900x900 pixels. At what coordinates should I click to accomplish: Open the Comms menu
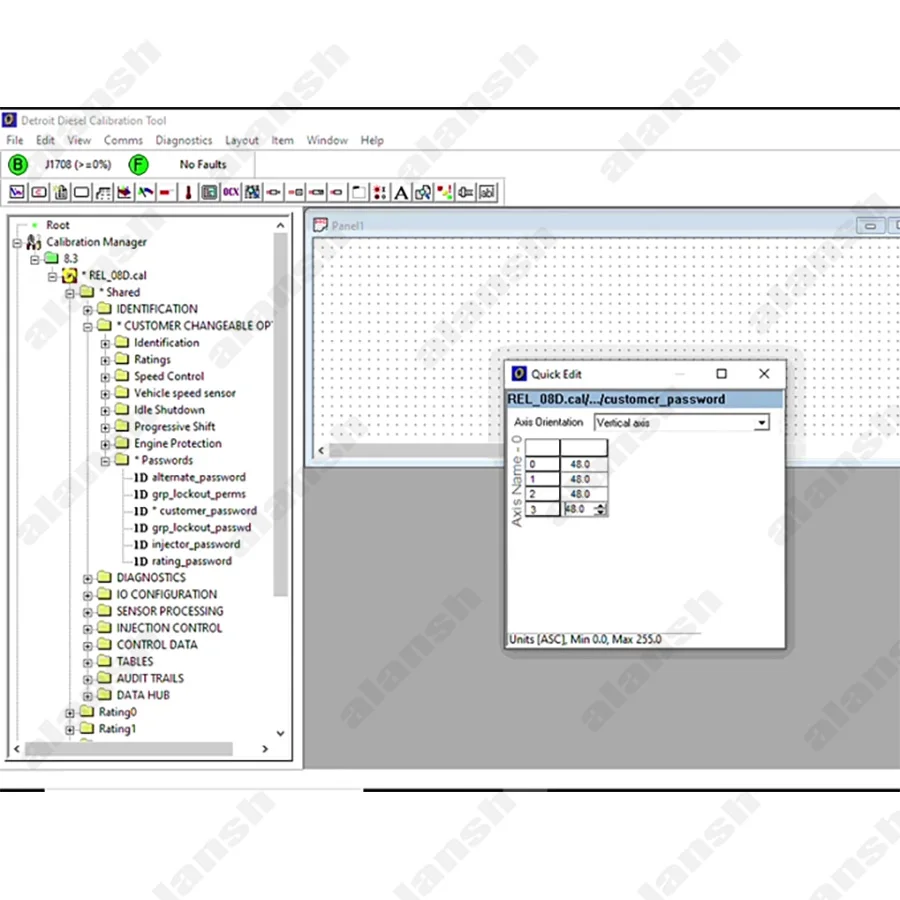(x=123, y=141)
